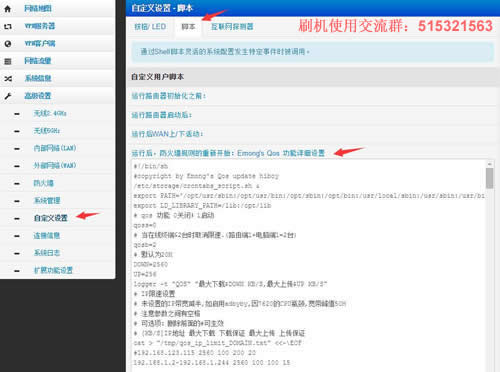Expand the 运行后WAN上/下活动 script section
The image size is (500, 372).
(167, 134)
